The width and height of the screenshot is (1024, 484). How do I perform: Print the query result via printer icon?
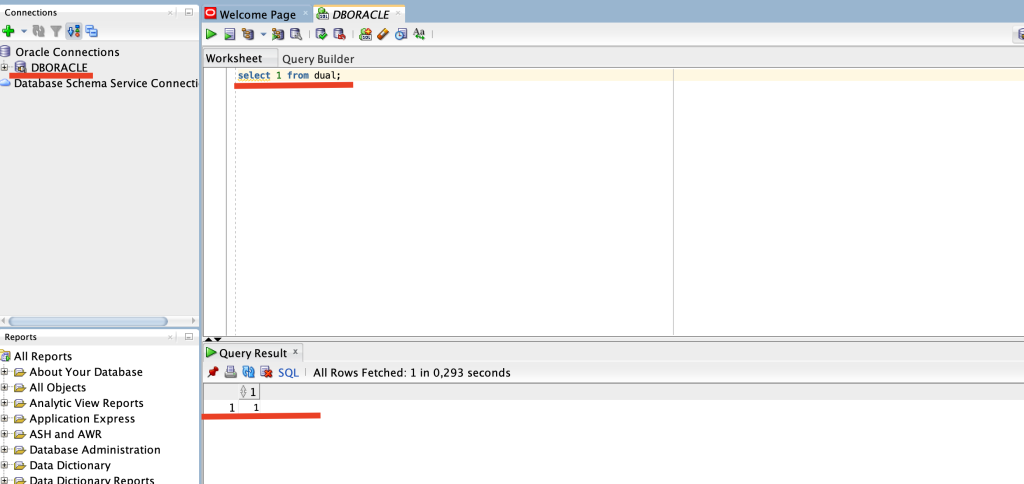click(230, 372)
